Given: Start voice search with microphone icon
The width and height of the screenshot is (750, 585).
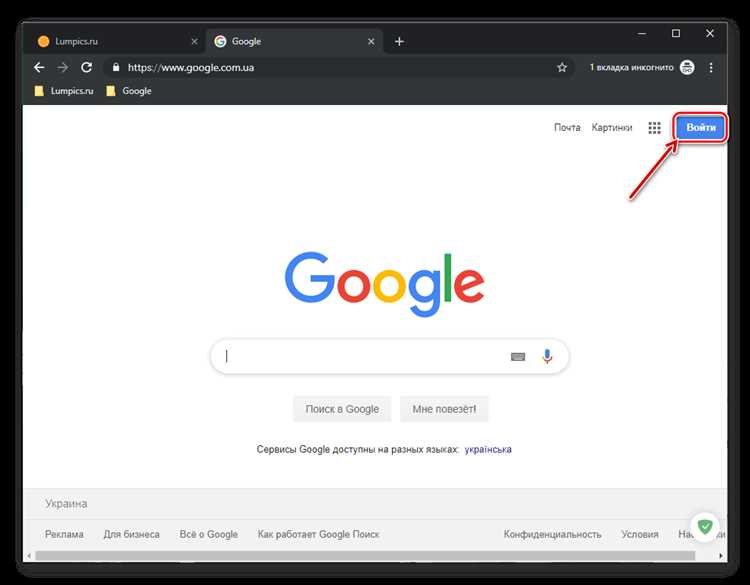Looking at the screenshot, I should pos(547,356).
